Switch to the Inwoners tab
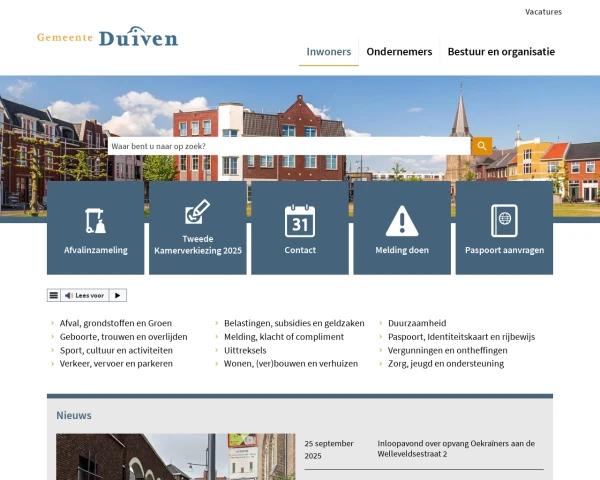The width and height of the screenshot is (600, 480). click(x=328, y=52)
